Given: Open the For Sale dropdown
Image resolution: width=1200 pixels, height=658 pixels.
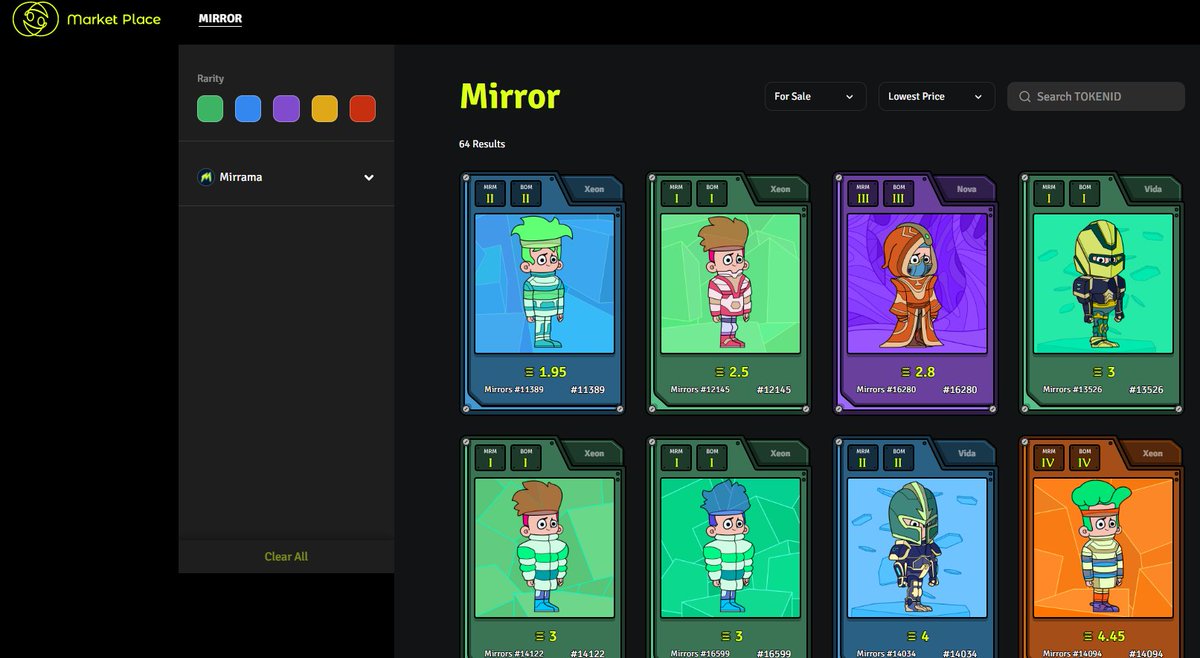Looking at the screenshot, I should 815,96.
